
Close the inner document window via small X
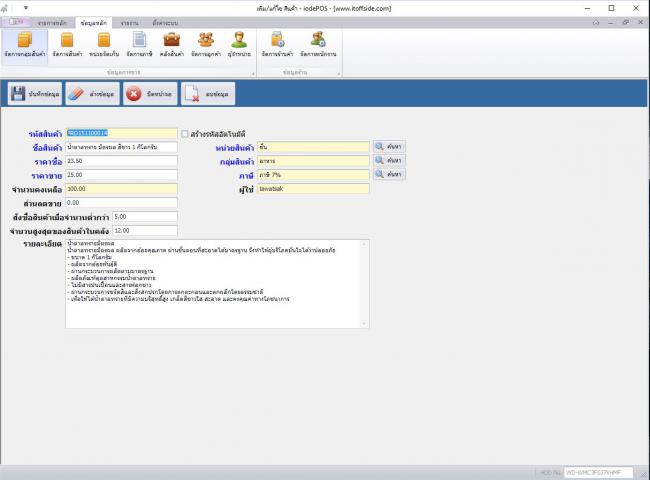[640, 22]
